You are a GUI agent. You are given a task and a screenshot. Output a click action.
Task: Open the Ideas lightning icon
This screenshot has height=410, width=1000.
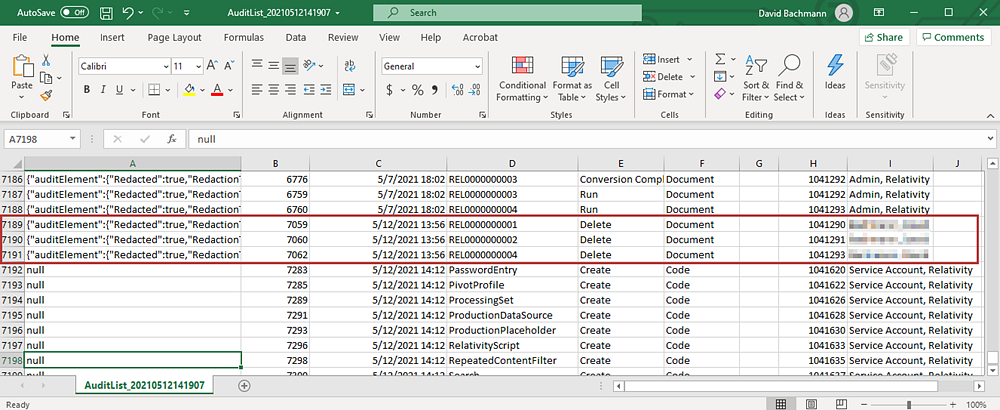click(x=835, y=66)
